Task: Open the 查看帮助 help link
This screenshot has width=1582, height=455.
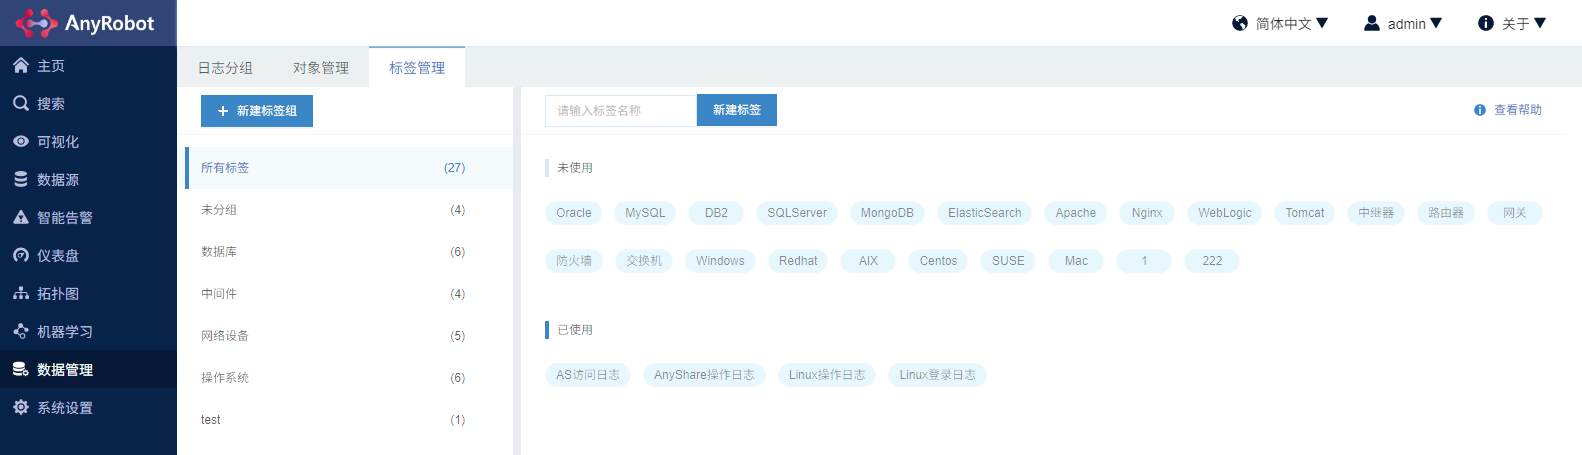Action: [x=1508, y=110]
